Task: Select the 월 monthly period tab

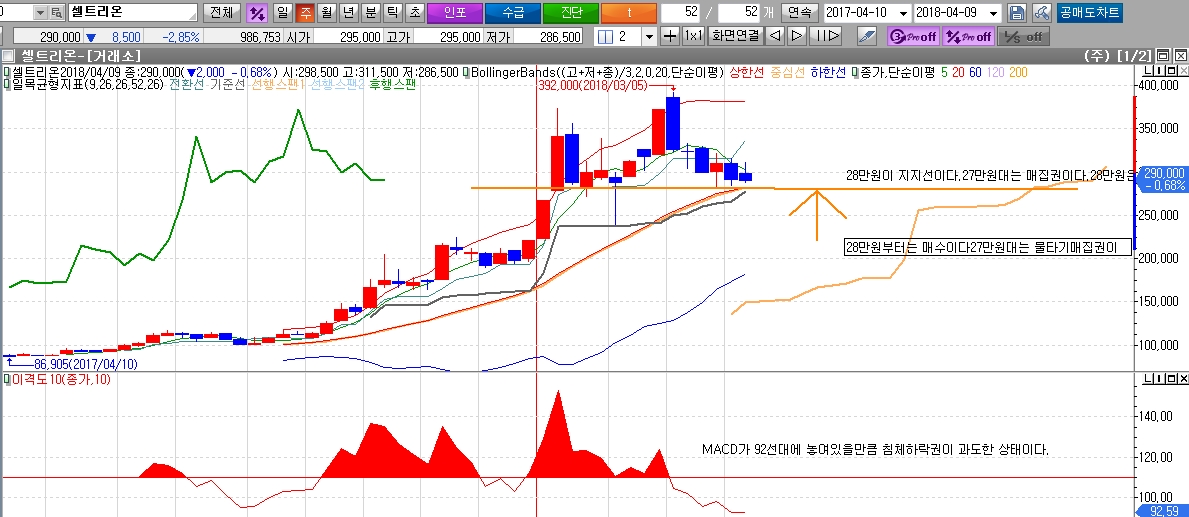Action: tap(325, 13)
